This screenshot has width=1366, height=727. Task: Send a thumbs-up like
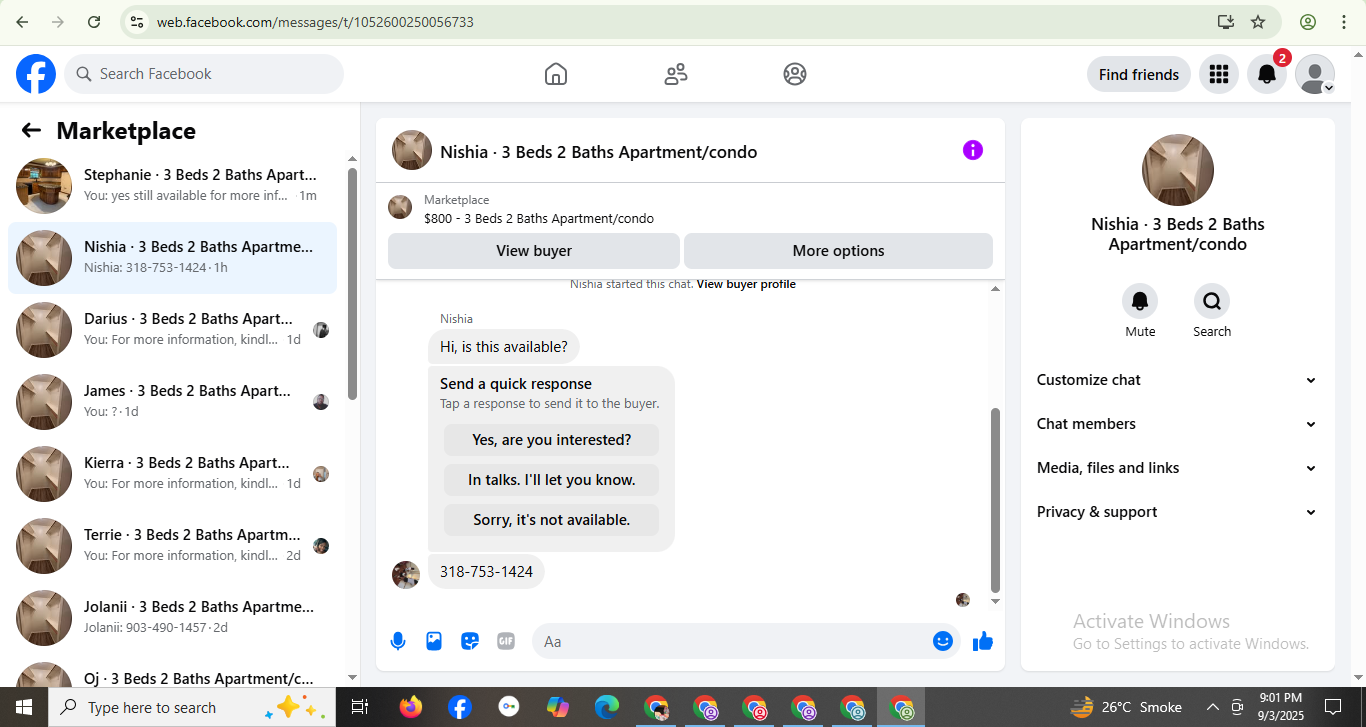coord(983,641)
